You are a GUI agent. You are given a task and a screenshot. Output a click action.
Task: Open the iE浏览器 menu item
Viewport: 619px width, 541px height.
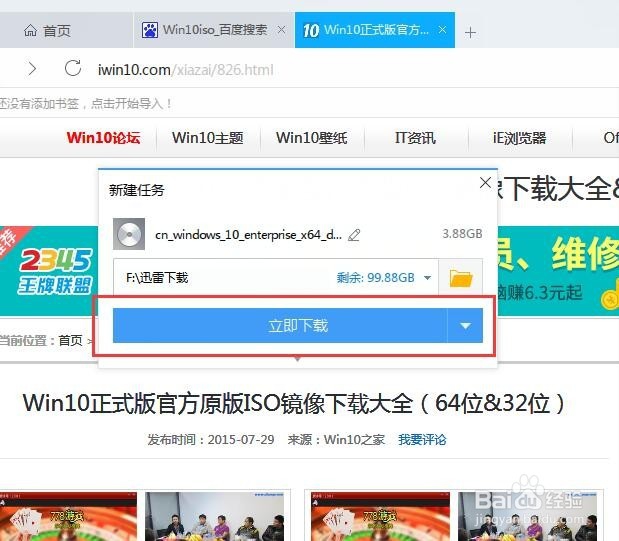[x=519, y=138]
